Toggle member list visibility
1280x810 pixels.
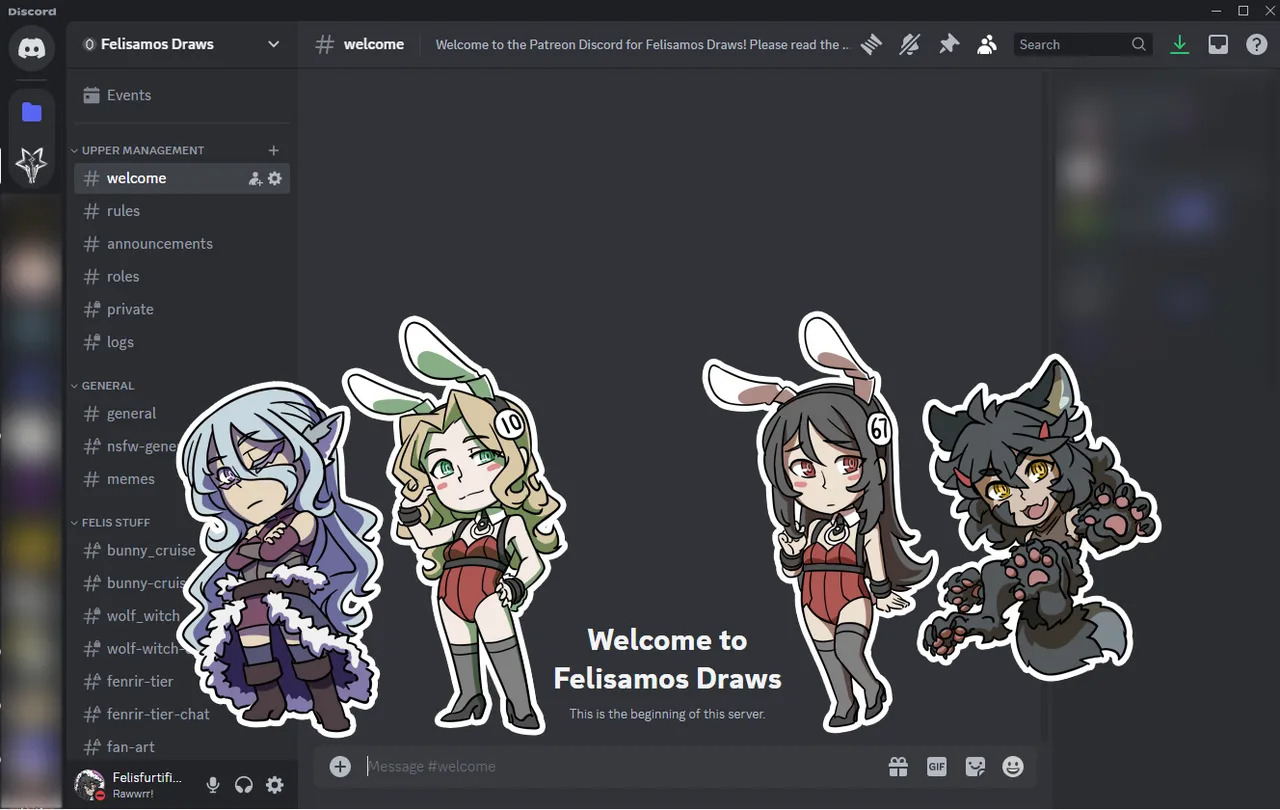click(x=987, y=45)
